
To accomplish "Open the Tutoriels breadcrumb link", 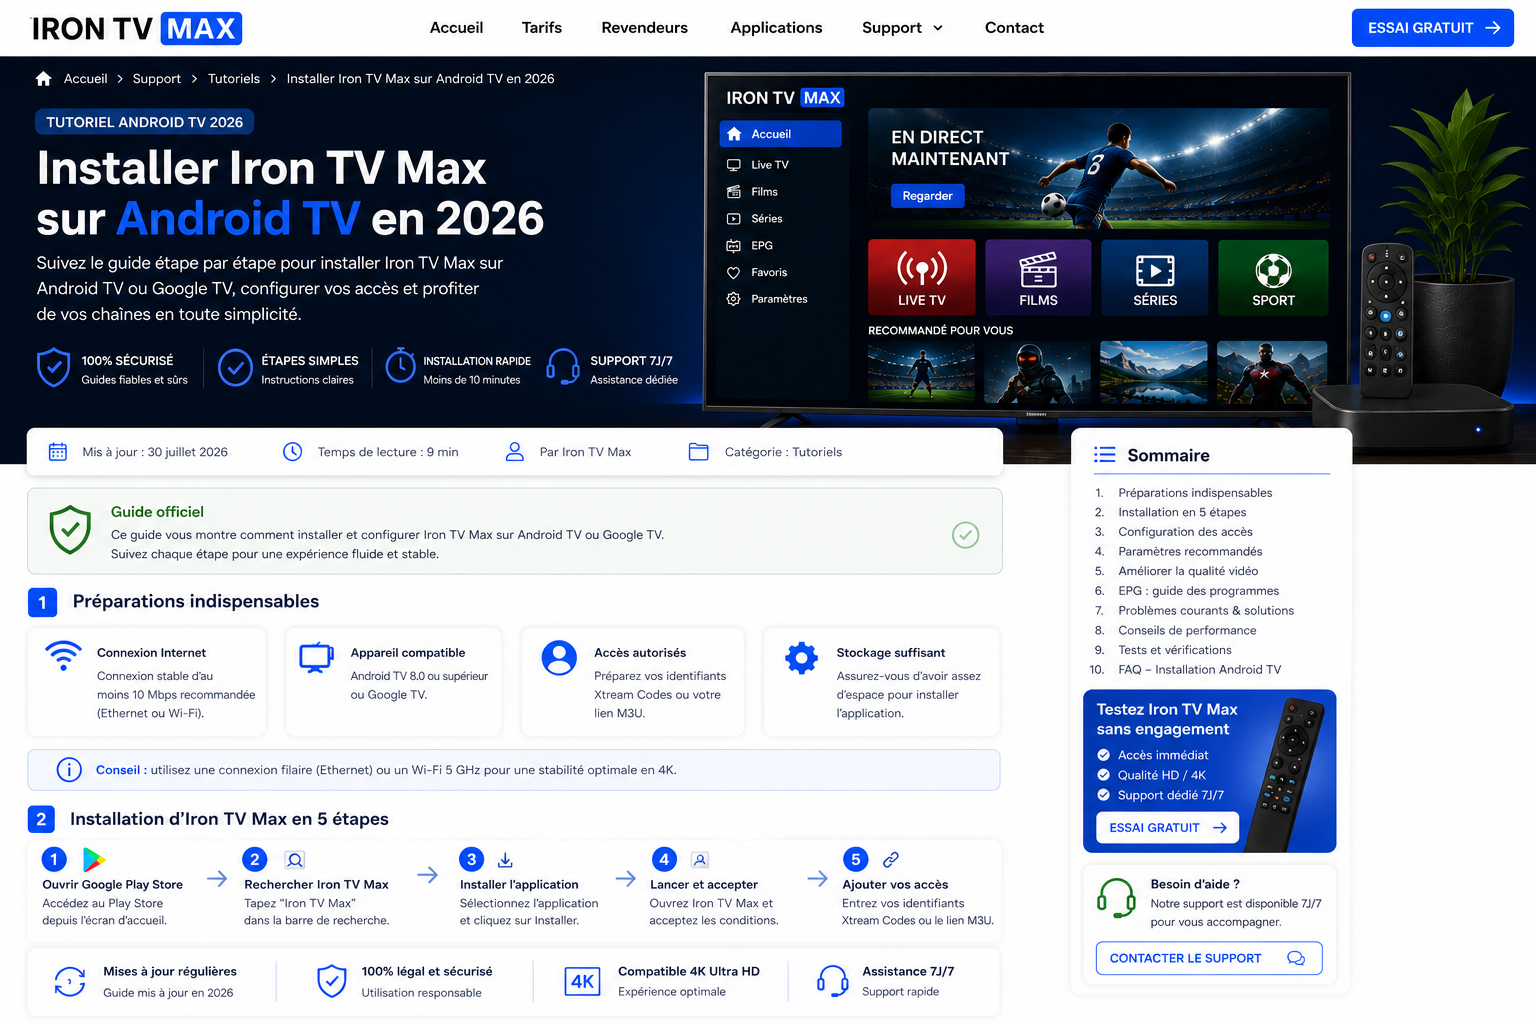I will coord(234,79).
